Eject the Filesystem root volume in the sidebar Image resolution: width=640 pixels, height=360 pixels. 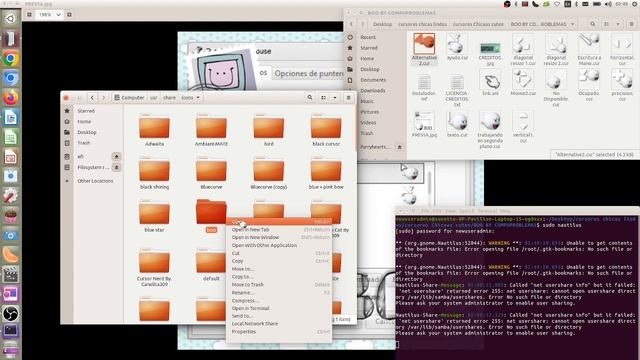(x=116, y=167)
